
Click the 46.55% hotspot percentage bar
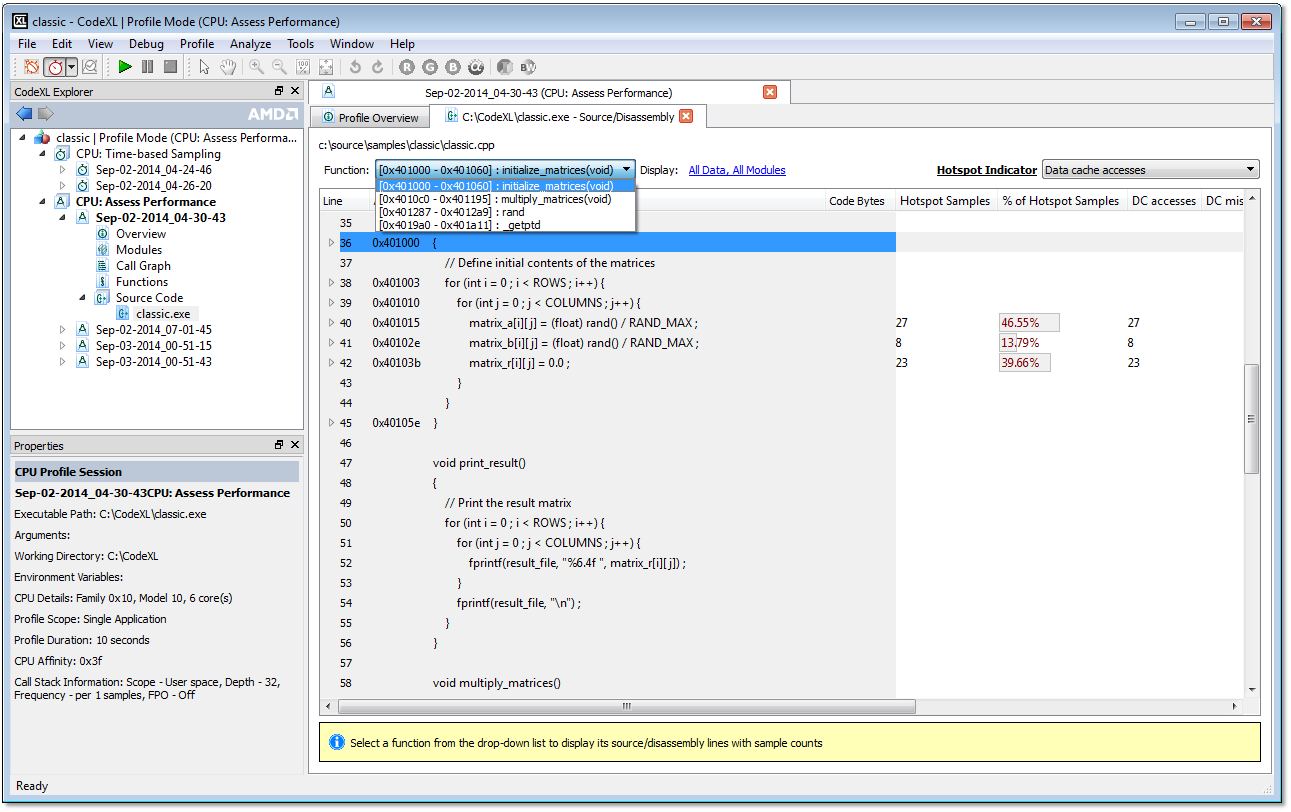click(x=1029, y=323)
